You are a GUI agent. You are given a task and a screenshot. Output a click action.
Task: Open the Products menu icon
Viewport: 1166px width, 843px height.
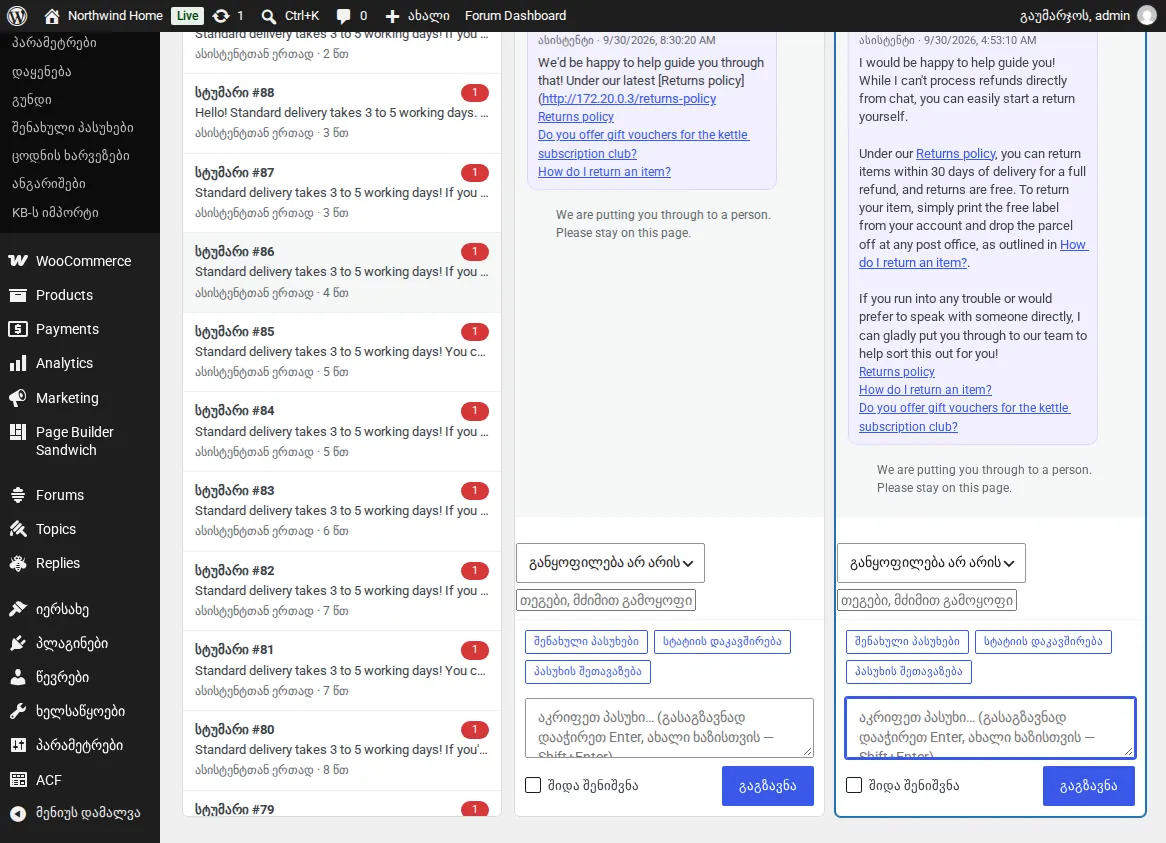click(18, 295)
